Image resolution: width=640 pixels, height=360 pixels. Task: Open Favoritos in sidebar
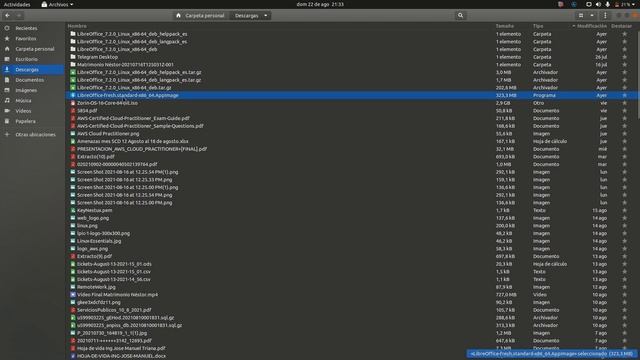[x=26, y=38]
